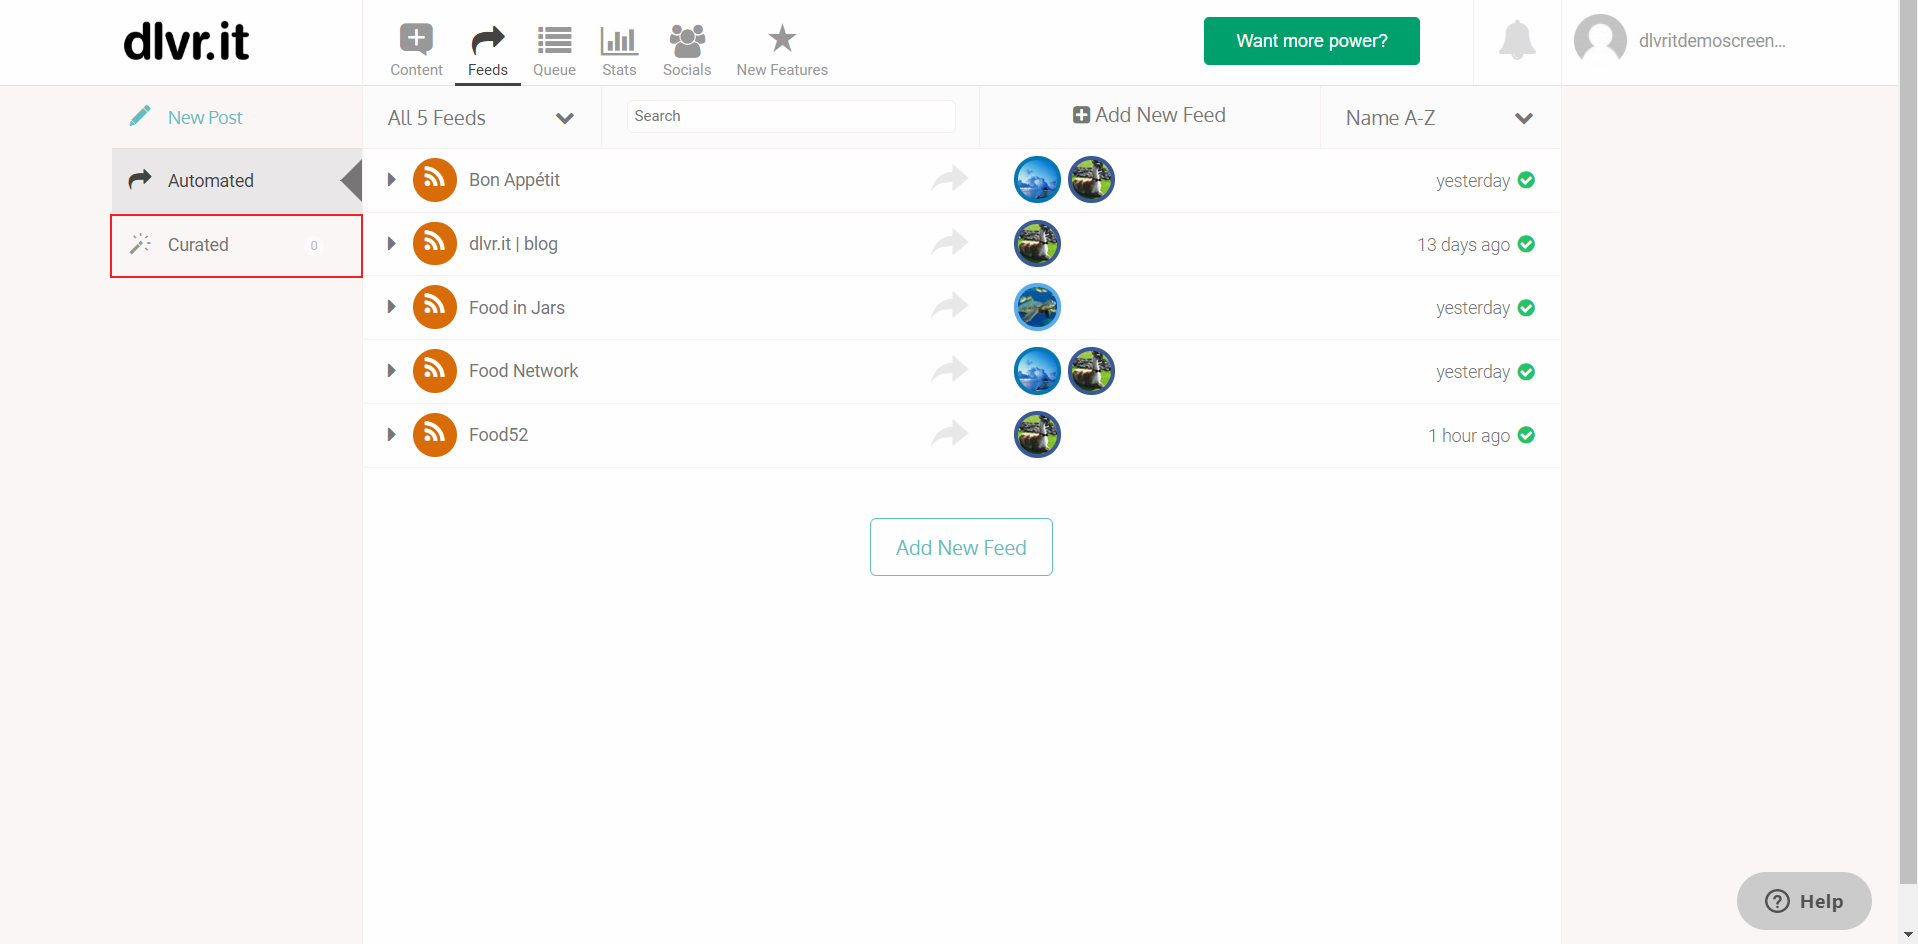Click the outlined Add New Feed button

(x=961, y=547)
